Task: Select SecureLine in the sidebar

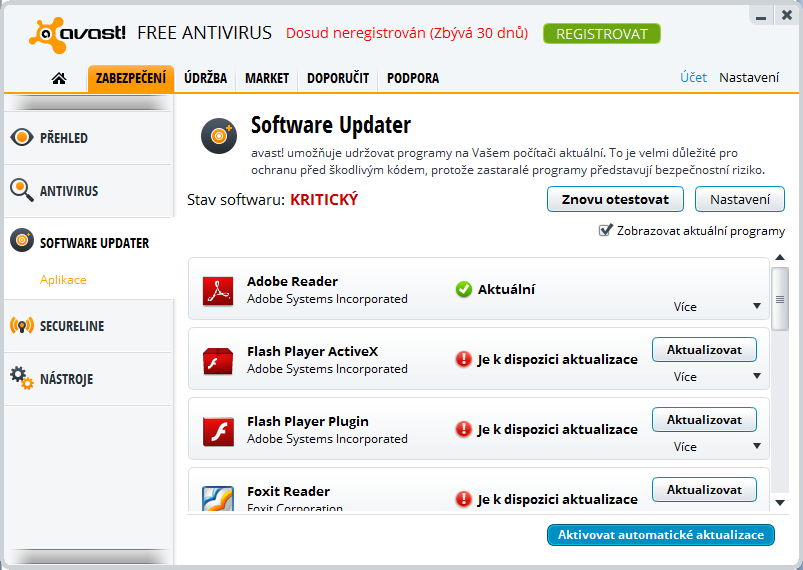Action: click(x=88, y=326)
